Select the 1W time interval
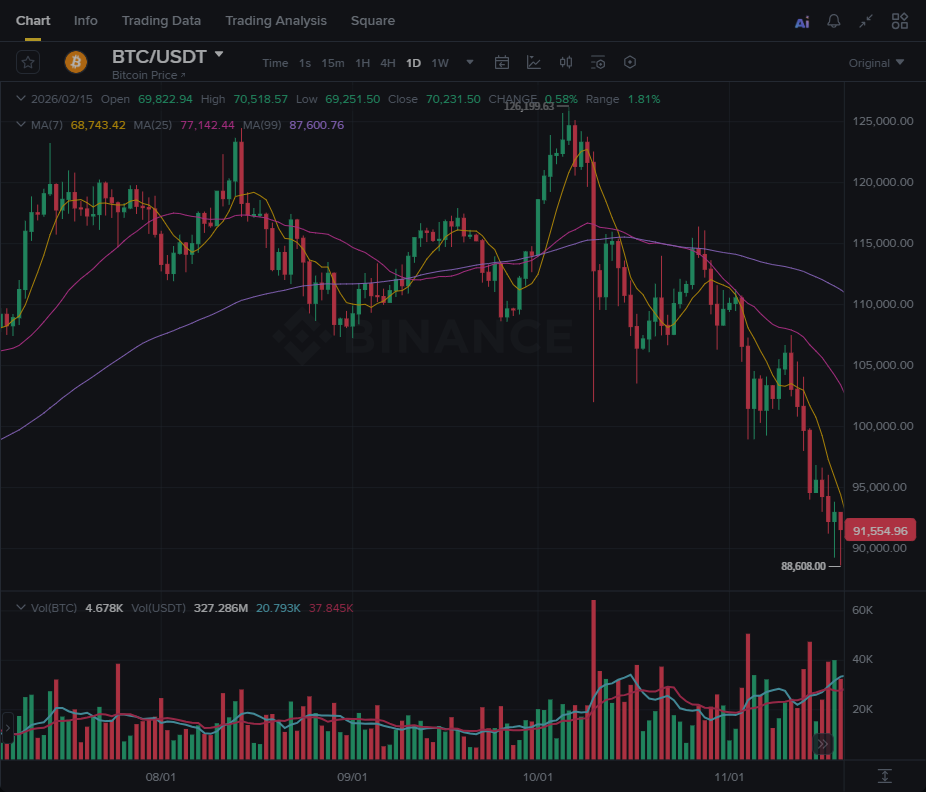The height and width of the screenshot is (792, 926). coord(440,63)
